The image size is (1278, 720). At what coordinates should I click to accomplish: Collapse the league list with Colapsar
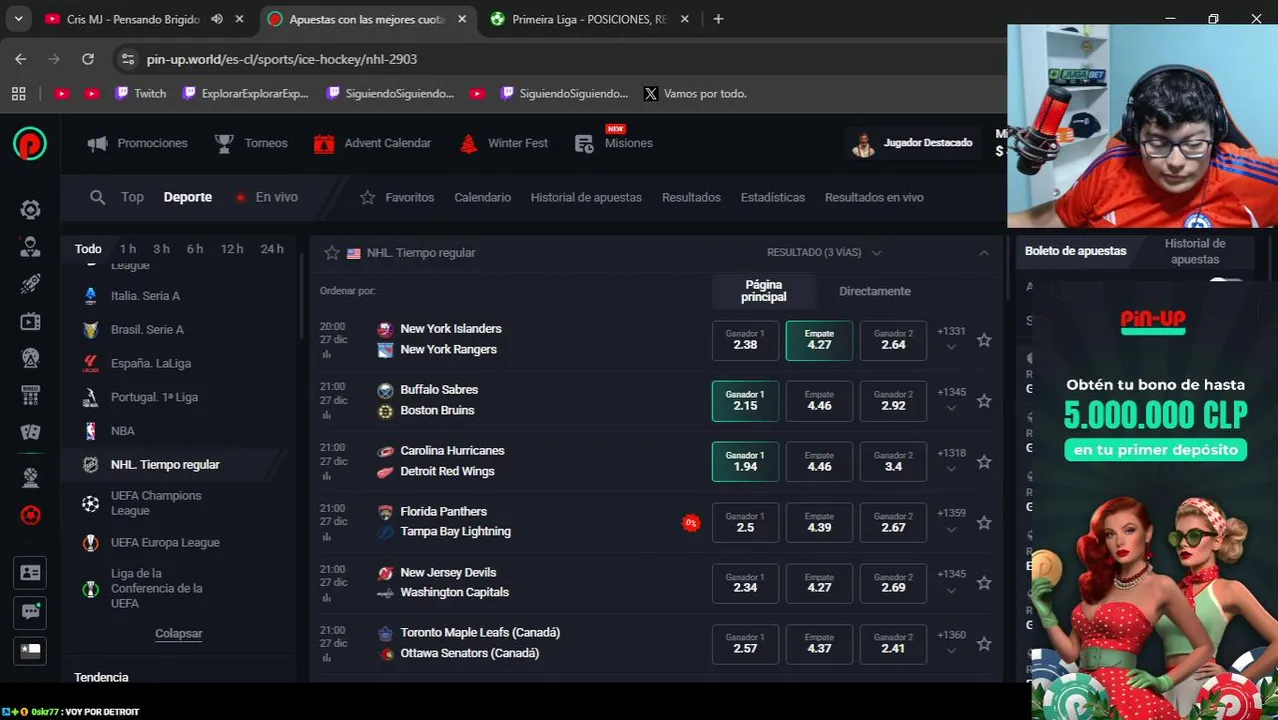179,633
